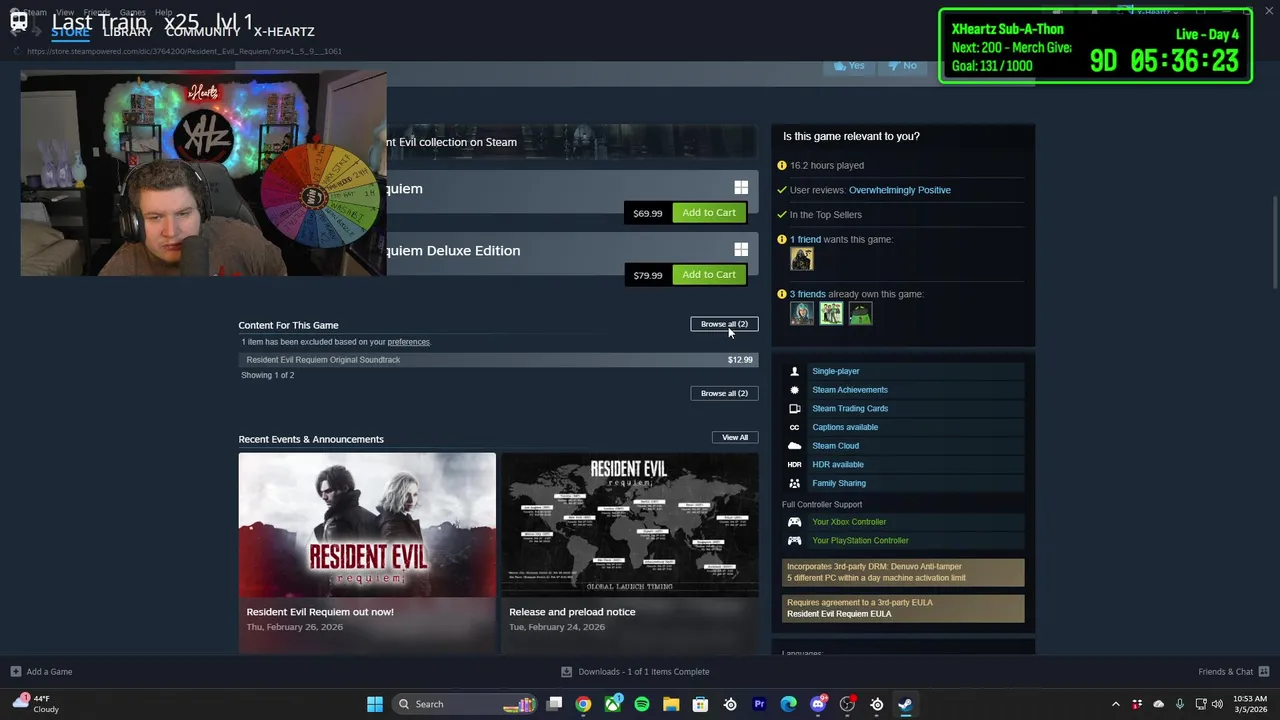Click View All announcements button
The width and height of the screenshot is (1280, 720).
[x=735, y=437]
